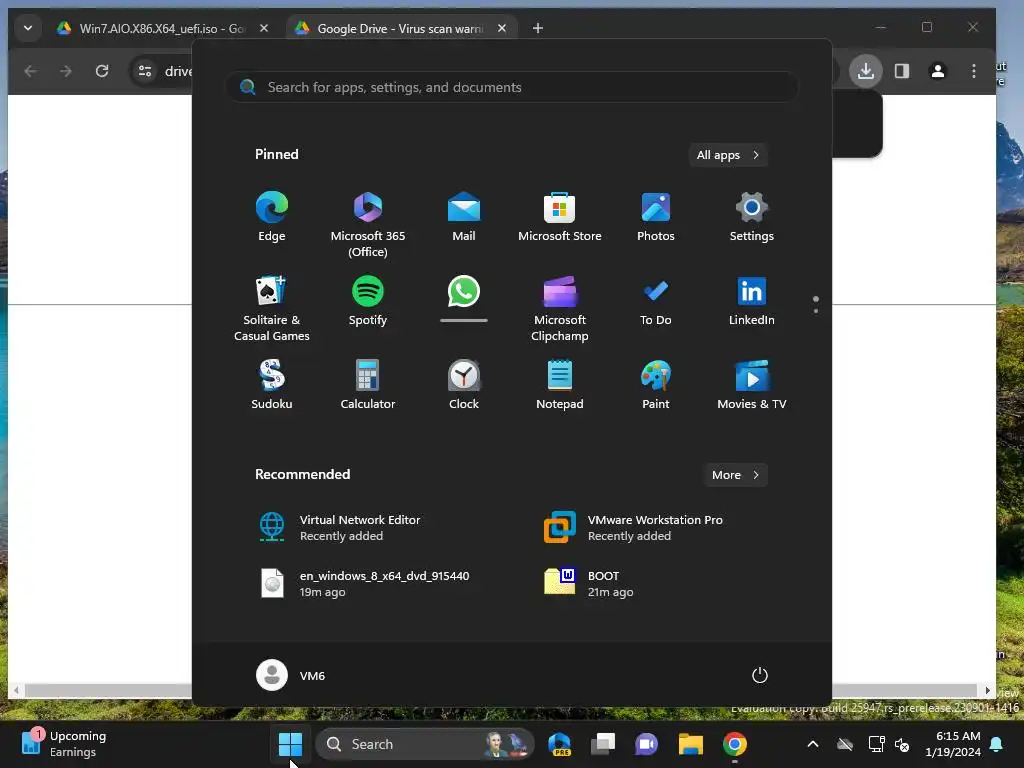Open Chrome tab search dropdown
The image size is (1024, 768).
(27, 28)
